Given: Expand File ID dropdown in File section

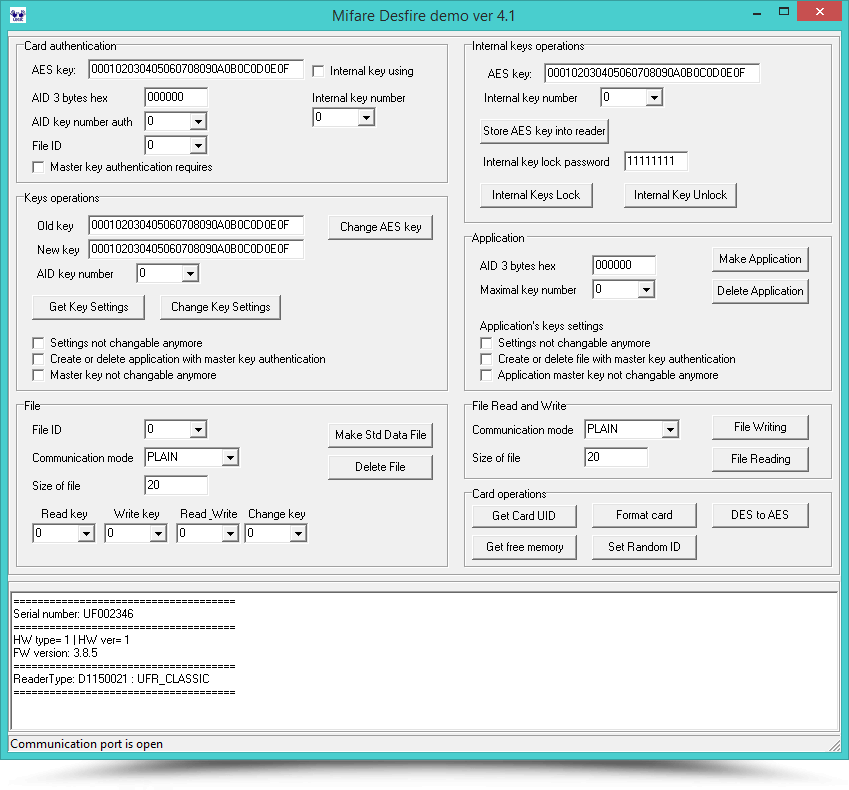Looking at the screenshot, I should pos(198,430).
